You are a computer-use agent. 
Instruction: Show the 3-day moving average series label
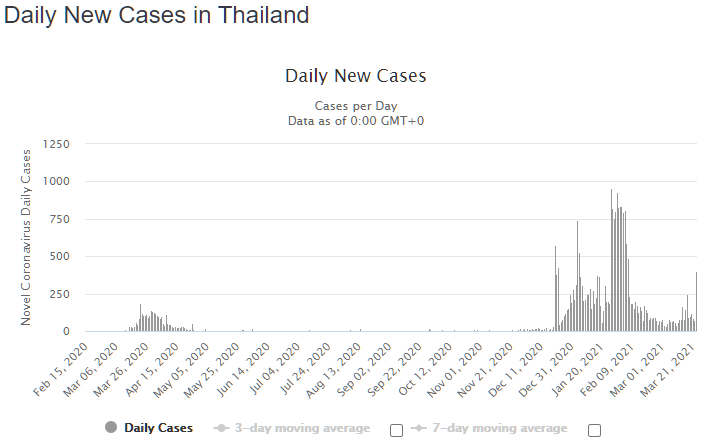(304, 428)
